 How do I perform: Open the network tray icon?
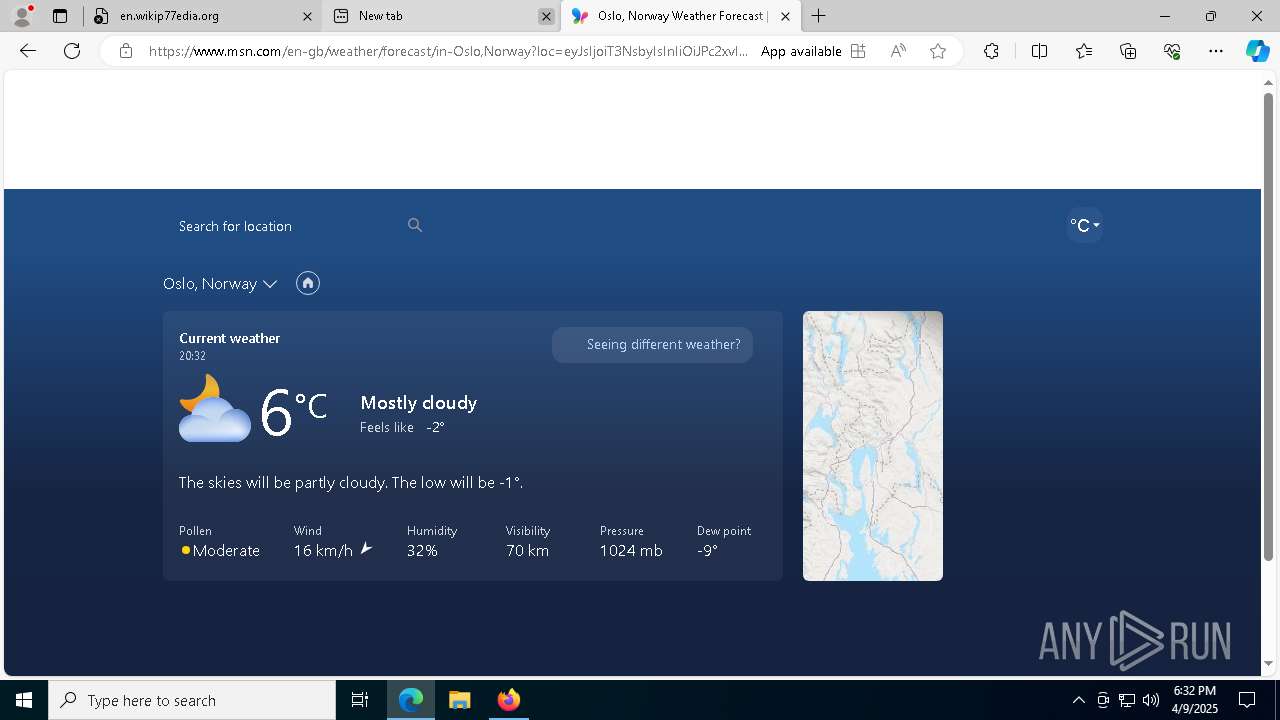tap(1127, 700)
